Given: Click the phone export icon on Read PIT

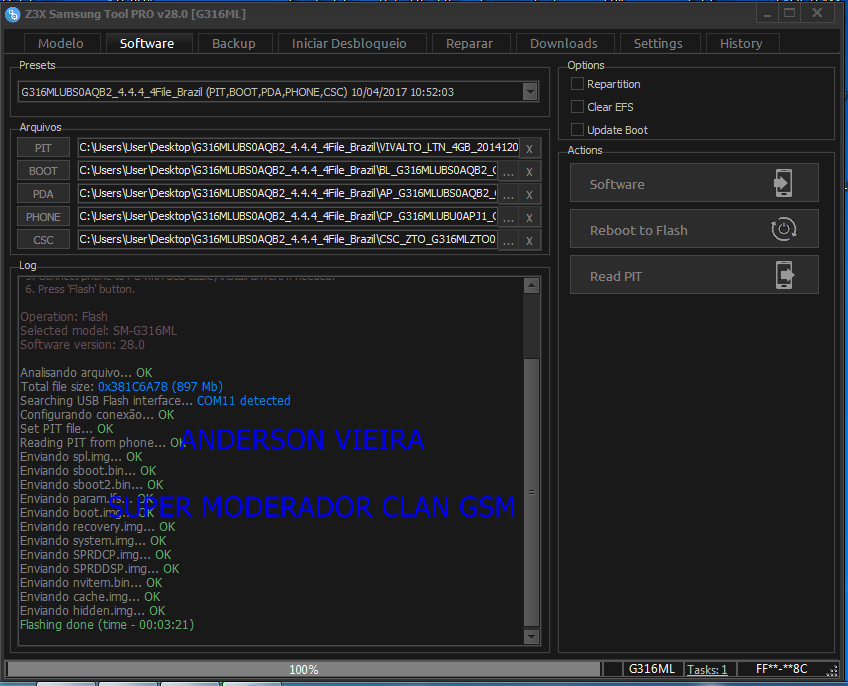Looking at the screenshot, I should 785,275.
